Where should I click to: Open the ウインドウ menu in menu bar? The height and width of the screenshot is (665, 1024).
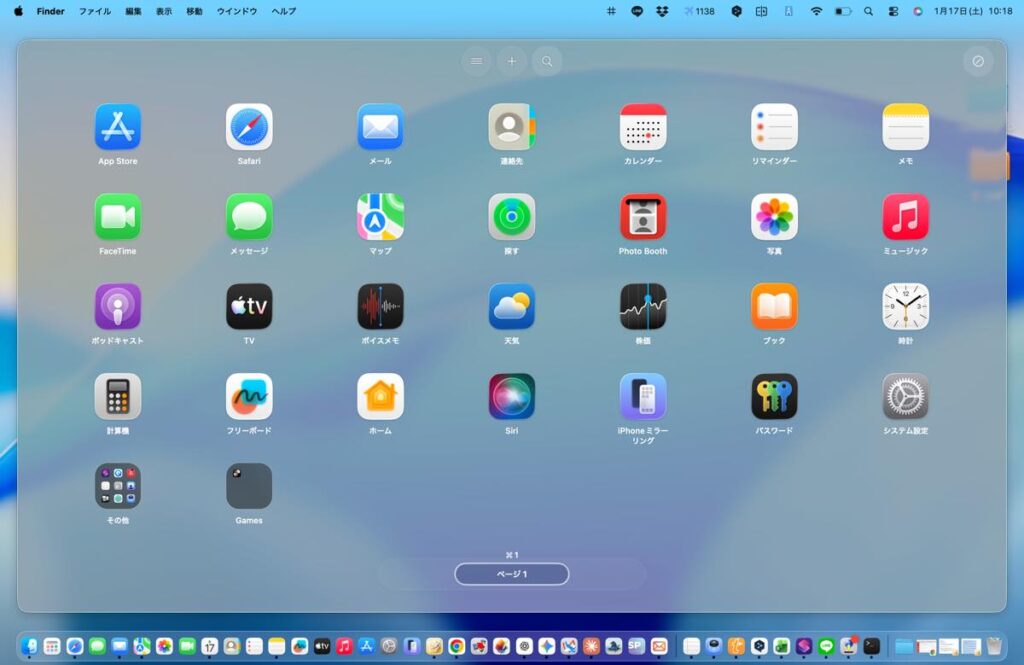(x=237, y=11)
